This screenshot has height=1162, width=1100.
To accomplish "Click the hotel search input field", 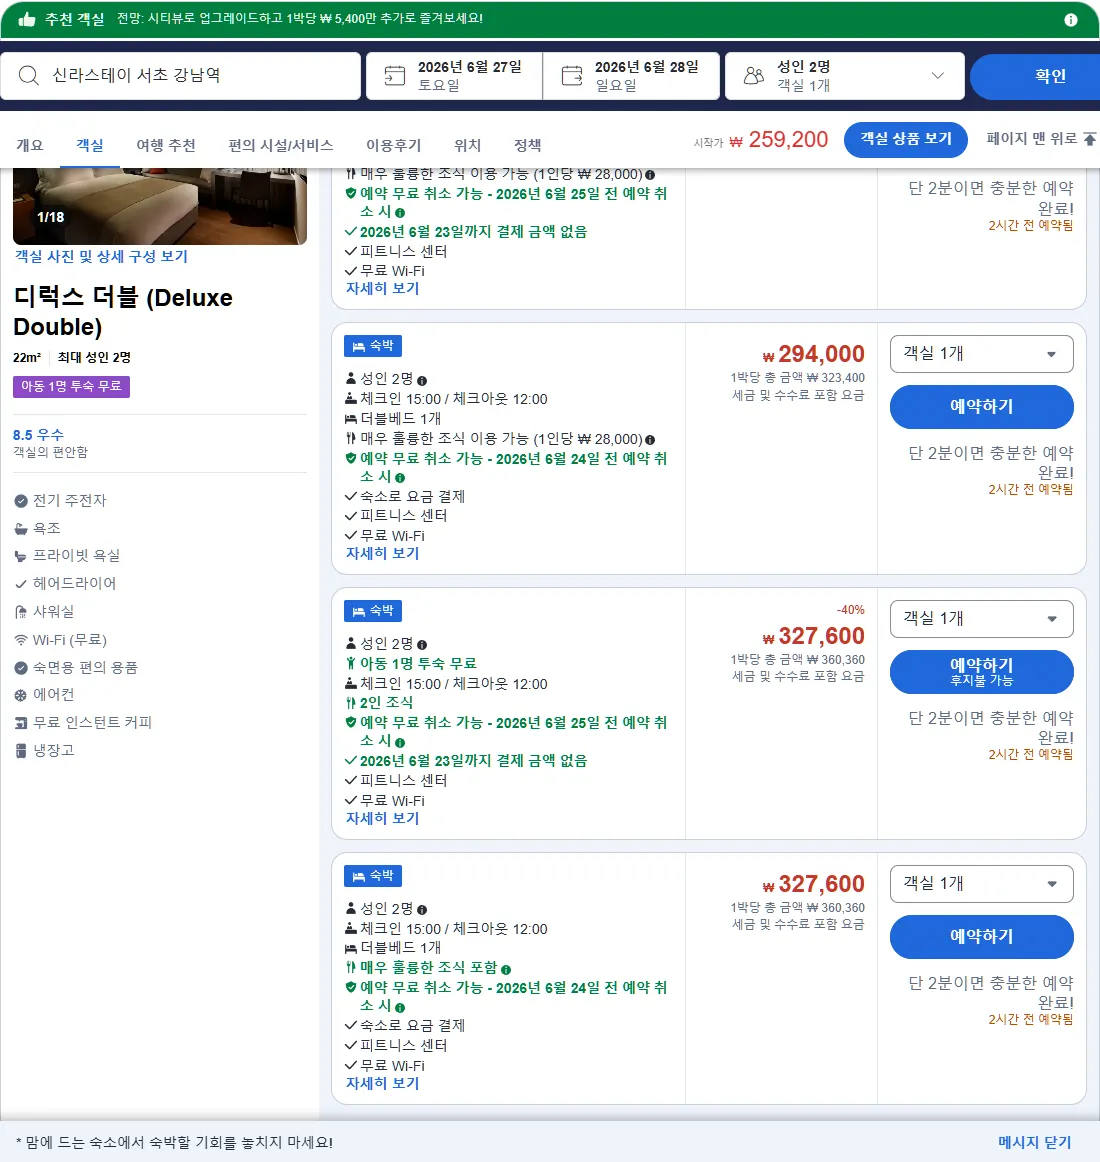I will 180,76.
